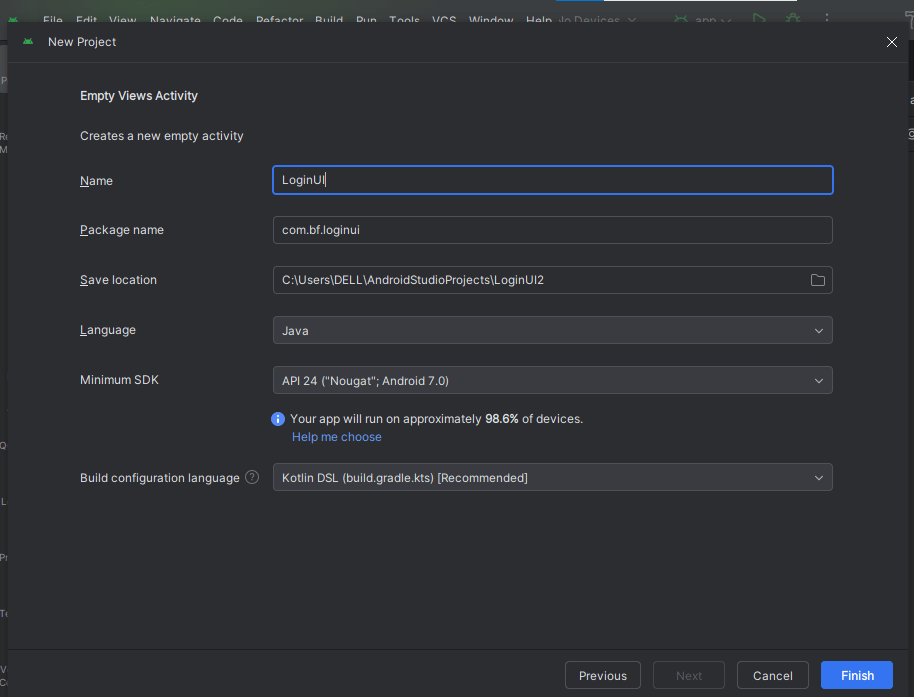Open the Tools menu in the menu bar
The height and width of the screenshot is (697, 914).
(404, 20)
